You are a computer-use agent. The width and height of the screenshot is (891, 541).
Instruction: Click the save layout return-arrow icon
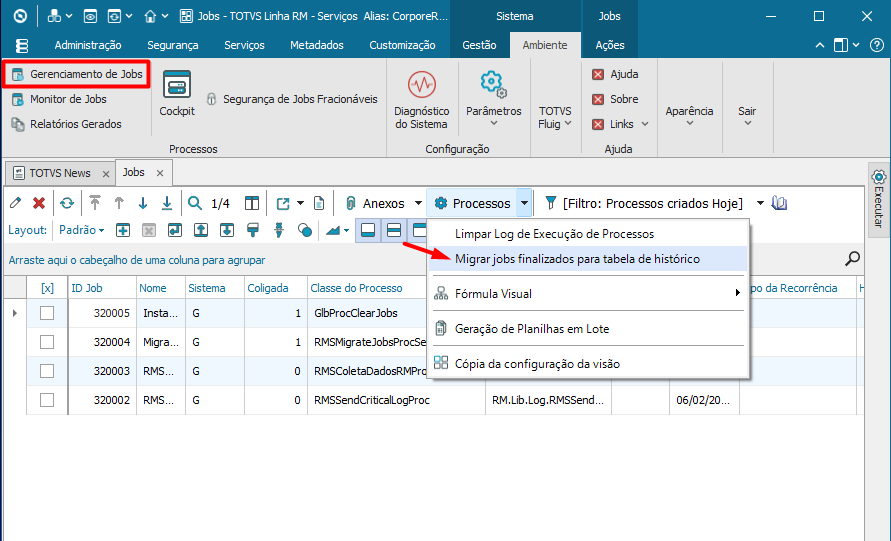pos(174,230)
